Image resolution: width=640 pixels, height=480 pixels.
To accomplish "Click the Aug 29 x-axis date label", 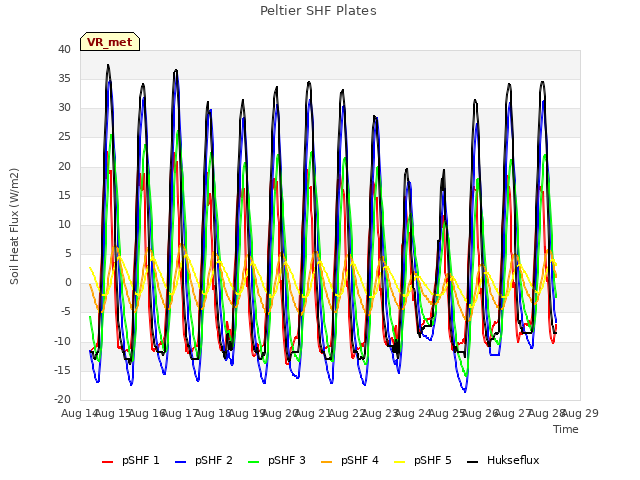I will (x=580, y=413).
